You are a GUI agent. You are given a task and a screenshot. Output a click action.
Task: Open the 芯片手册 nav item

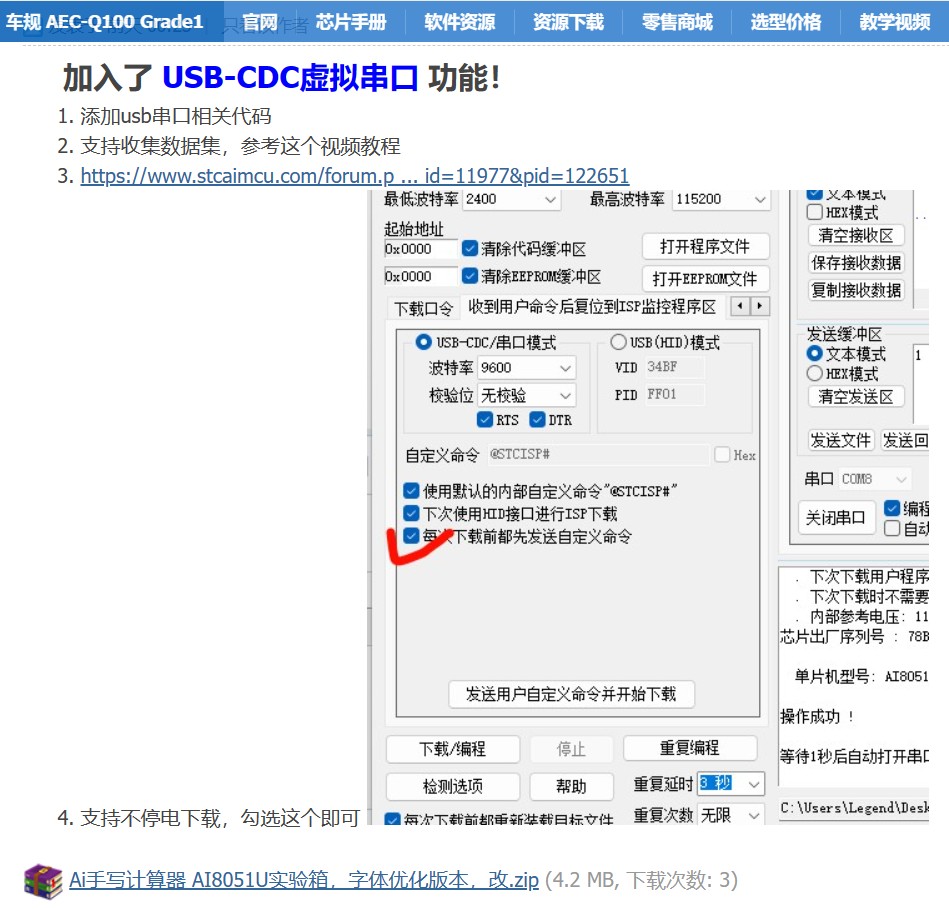[x=351, y=22]
